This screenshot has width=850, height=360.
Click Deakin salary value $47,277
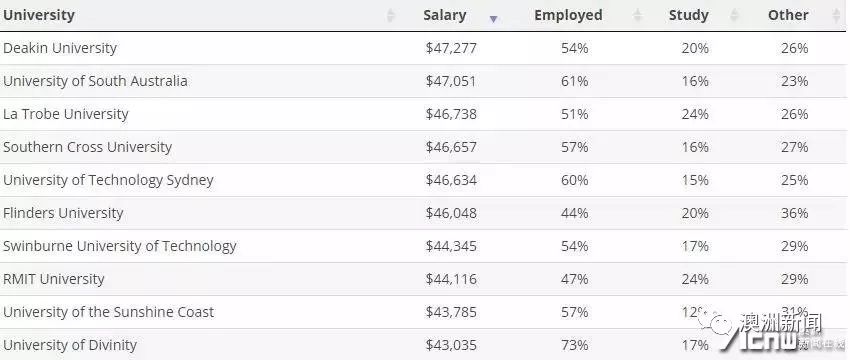[451, 48]
